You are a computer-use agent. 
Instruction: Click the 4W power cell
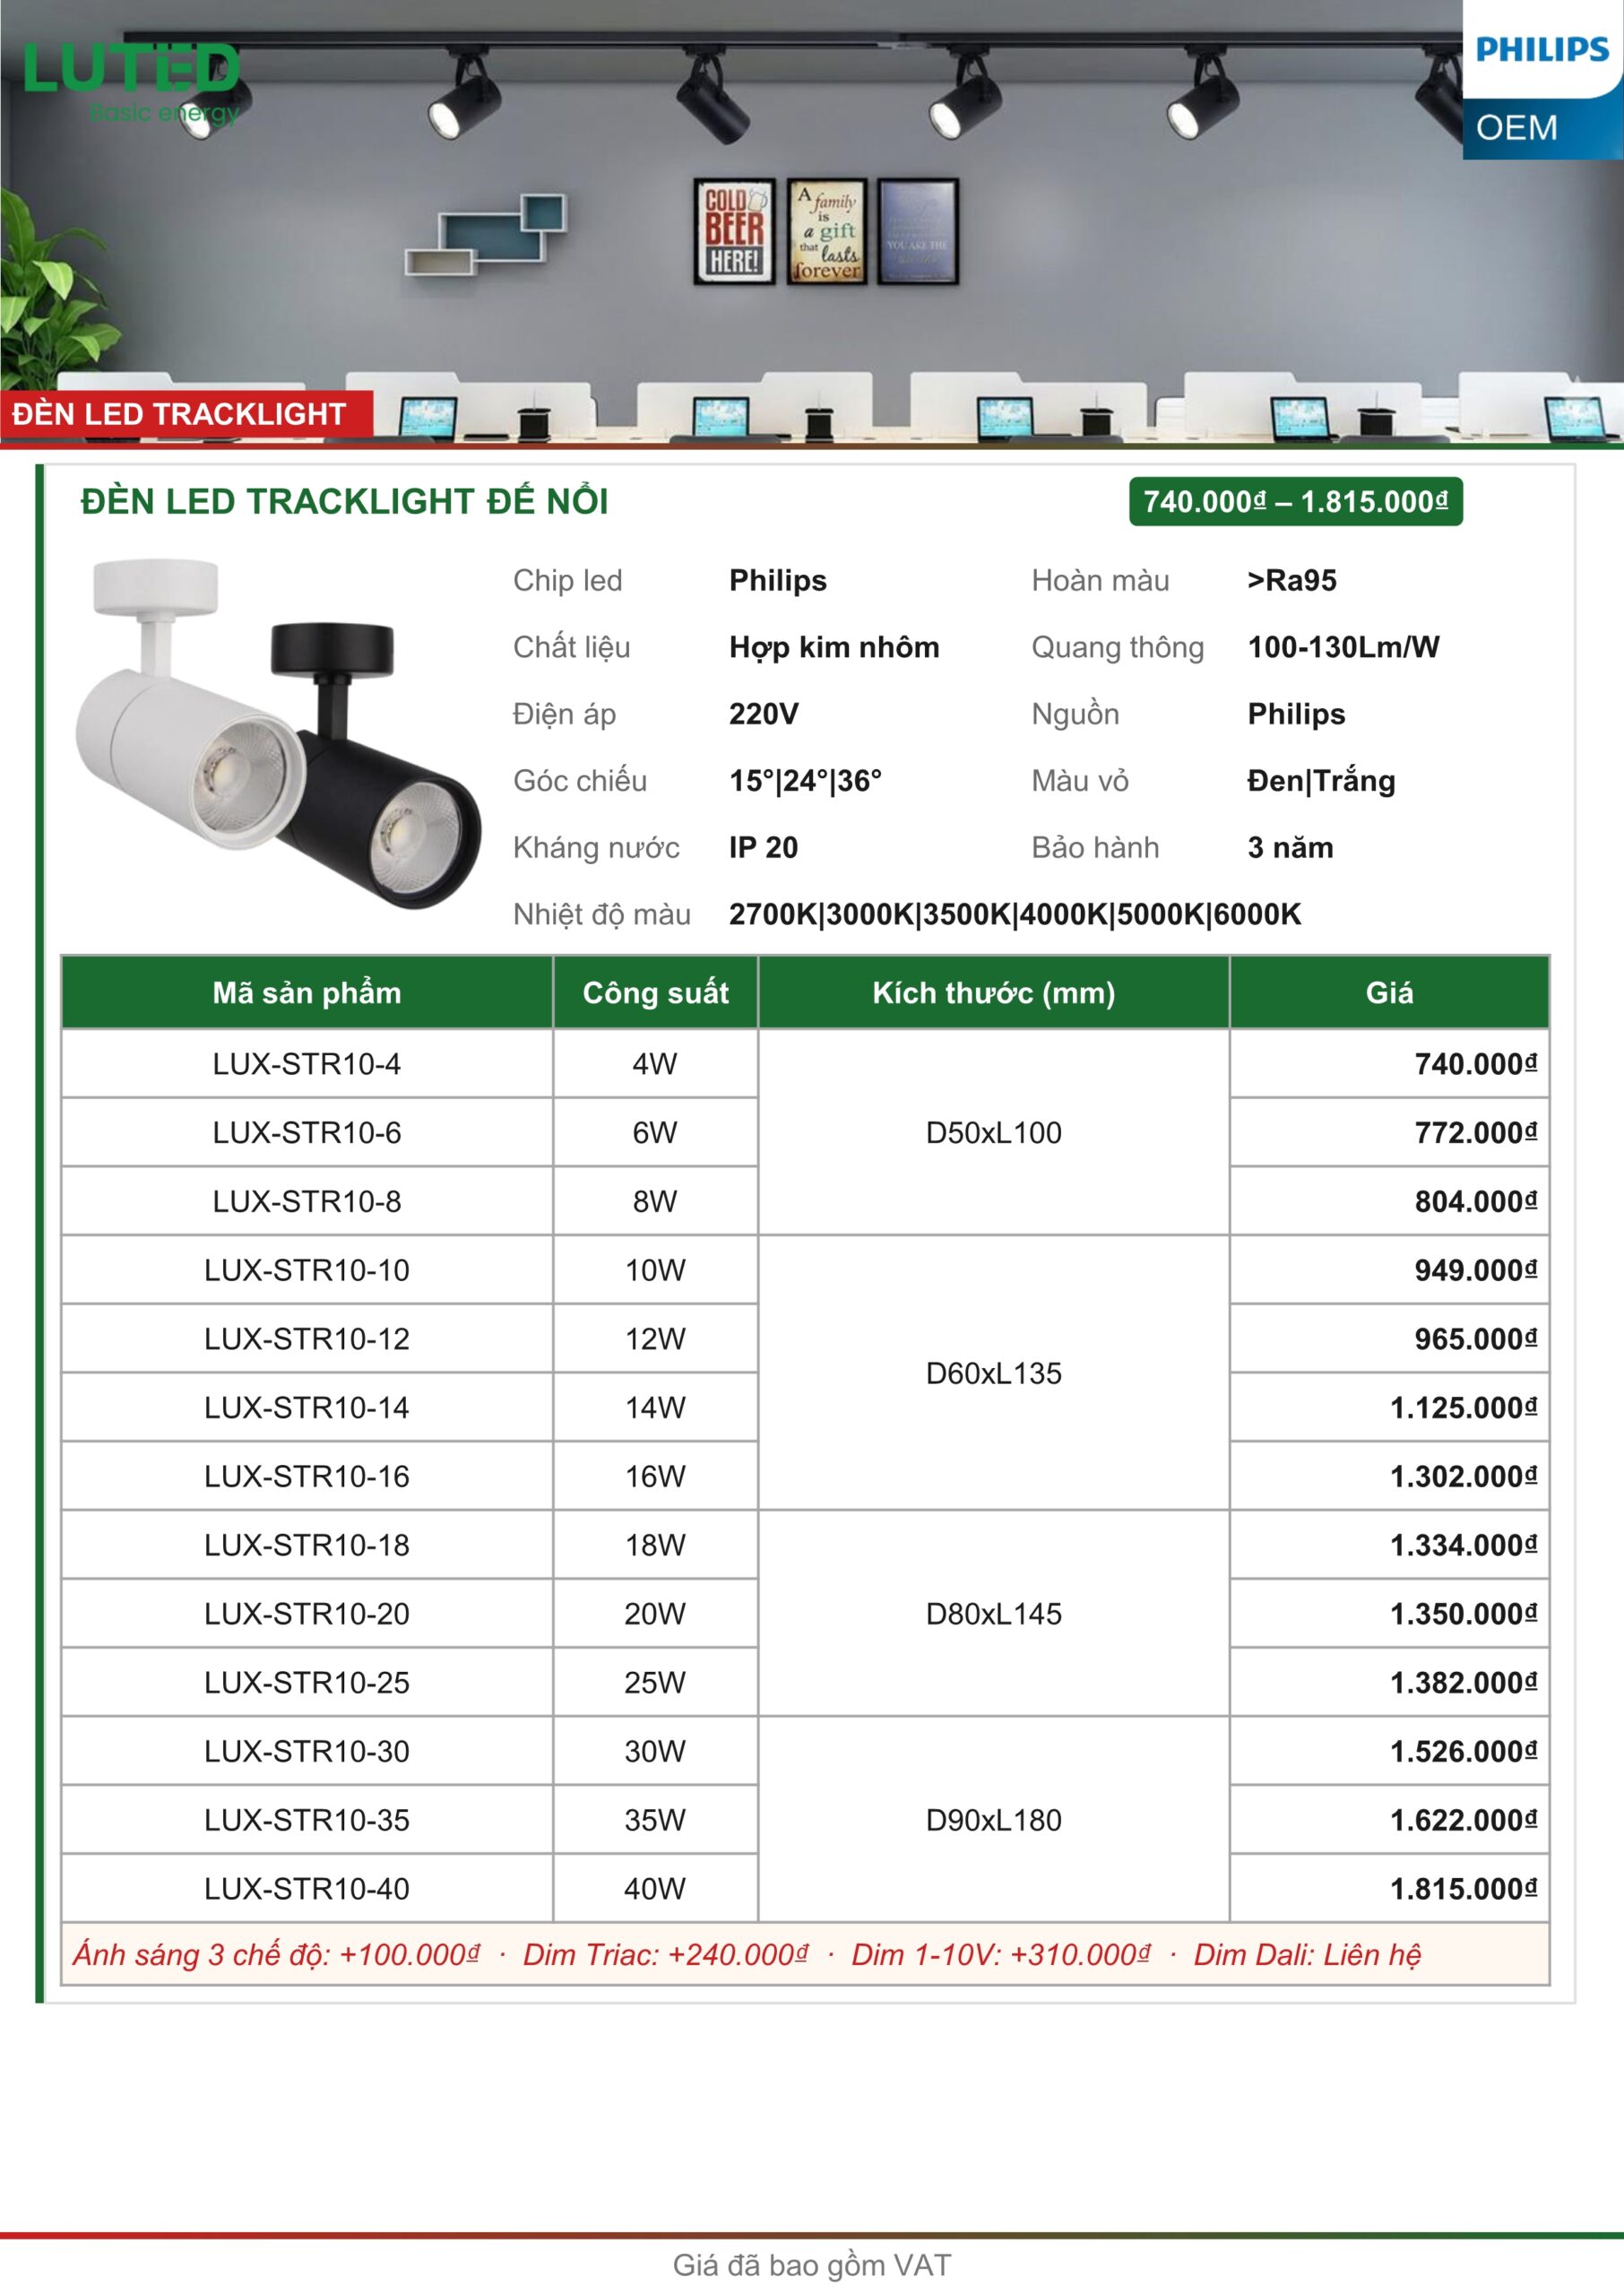pos(655,1064)
